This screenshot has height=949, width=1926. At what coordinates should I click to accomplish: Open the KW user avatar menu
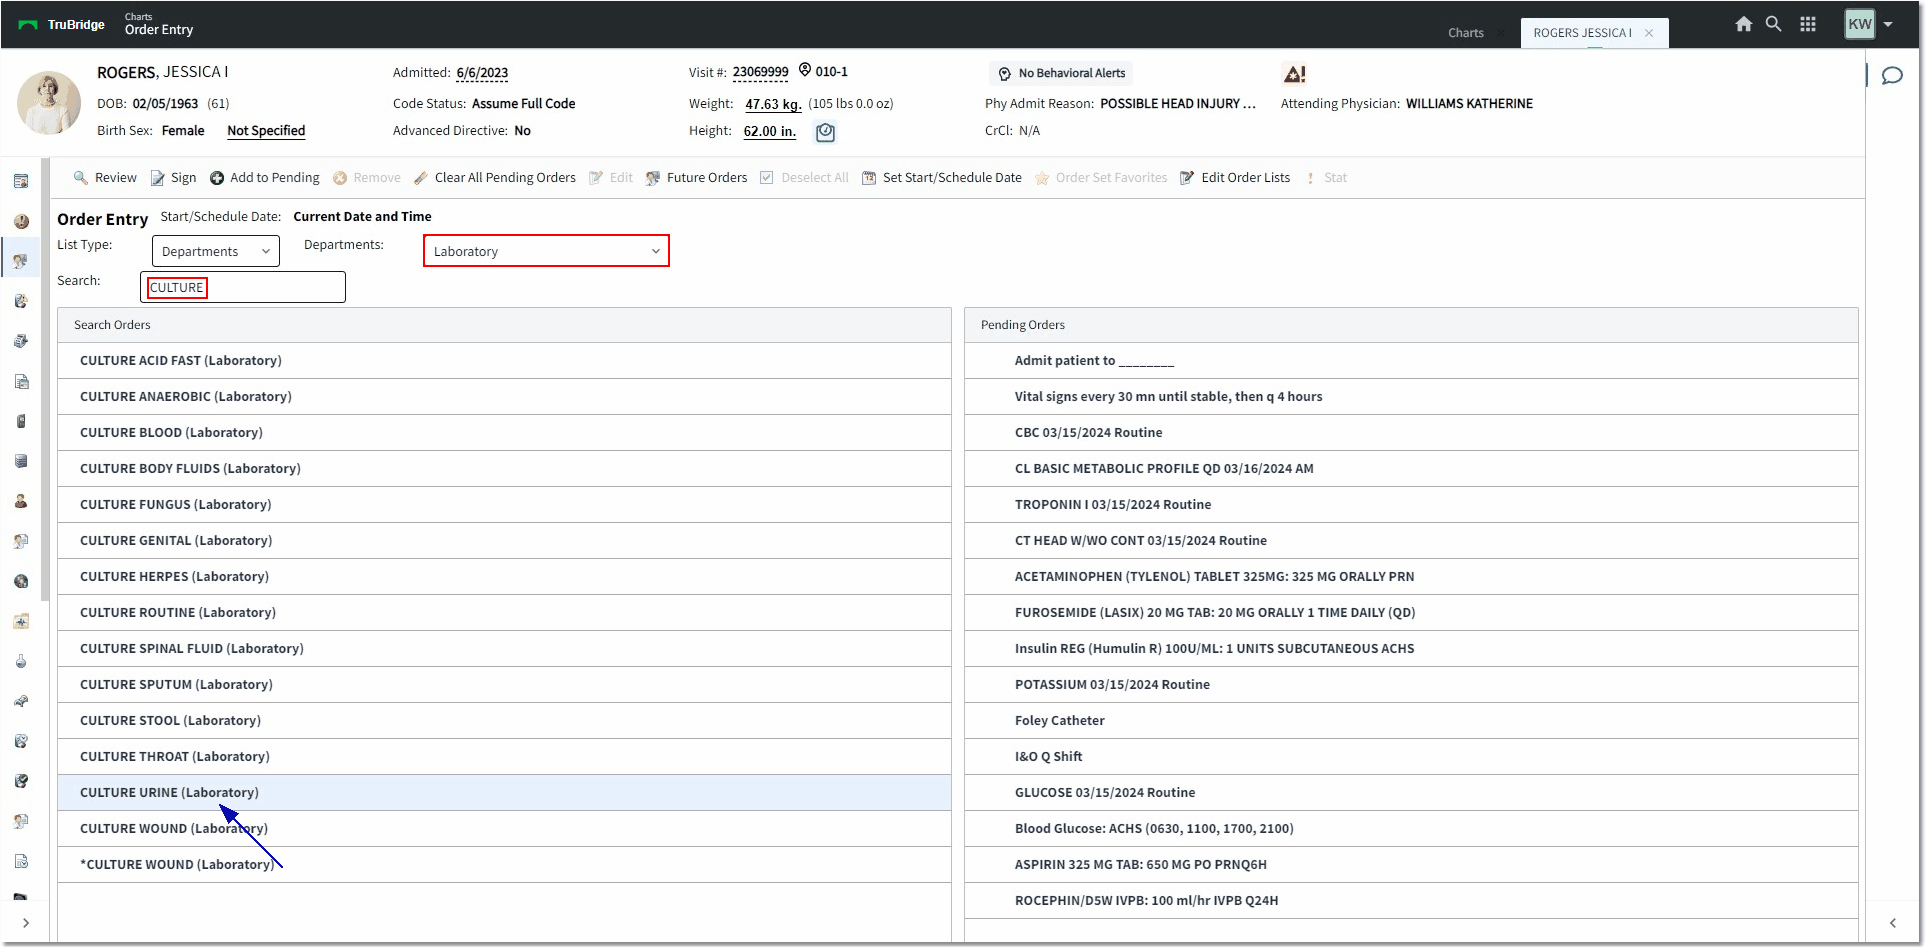coord(1859,24)
